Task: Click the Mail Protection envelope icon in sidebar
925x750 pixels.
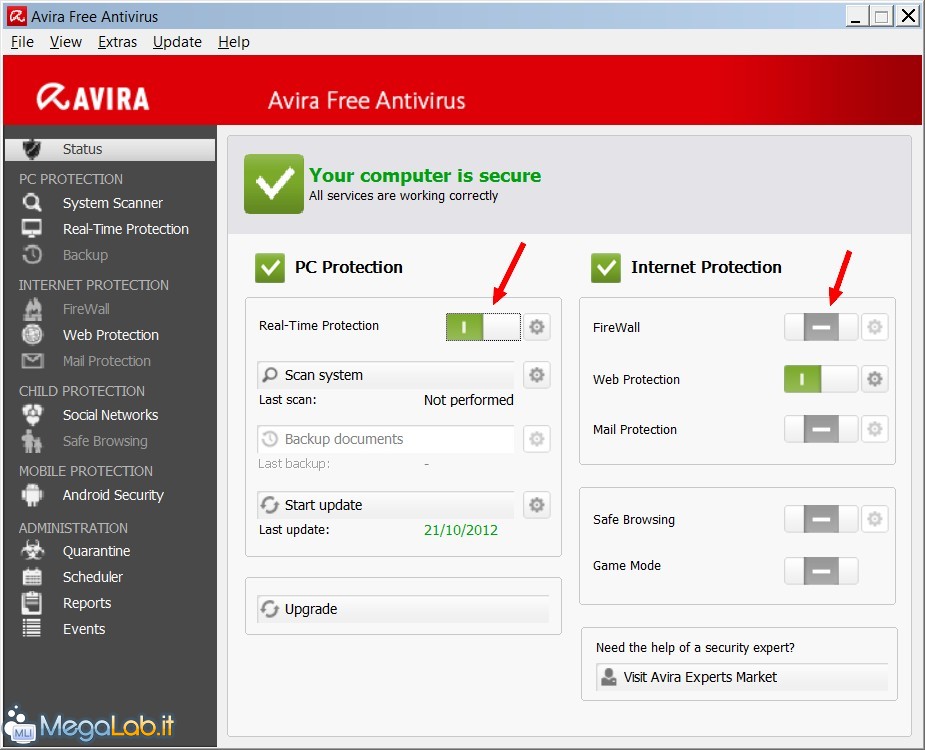Action: click(32, 361)
